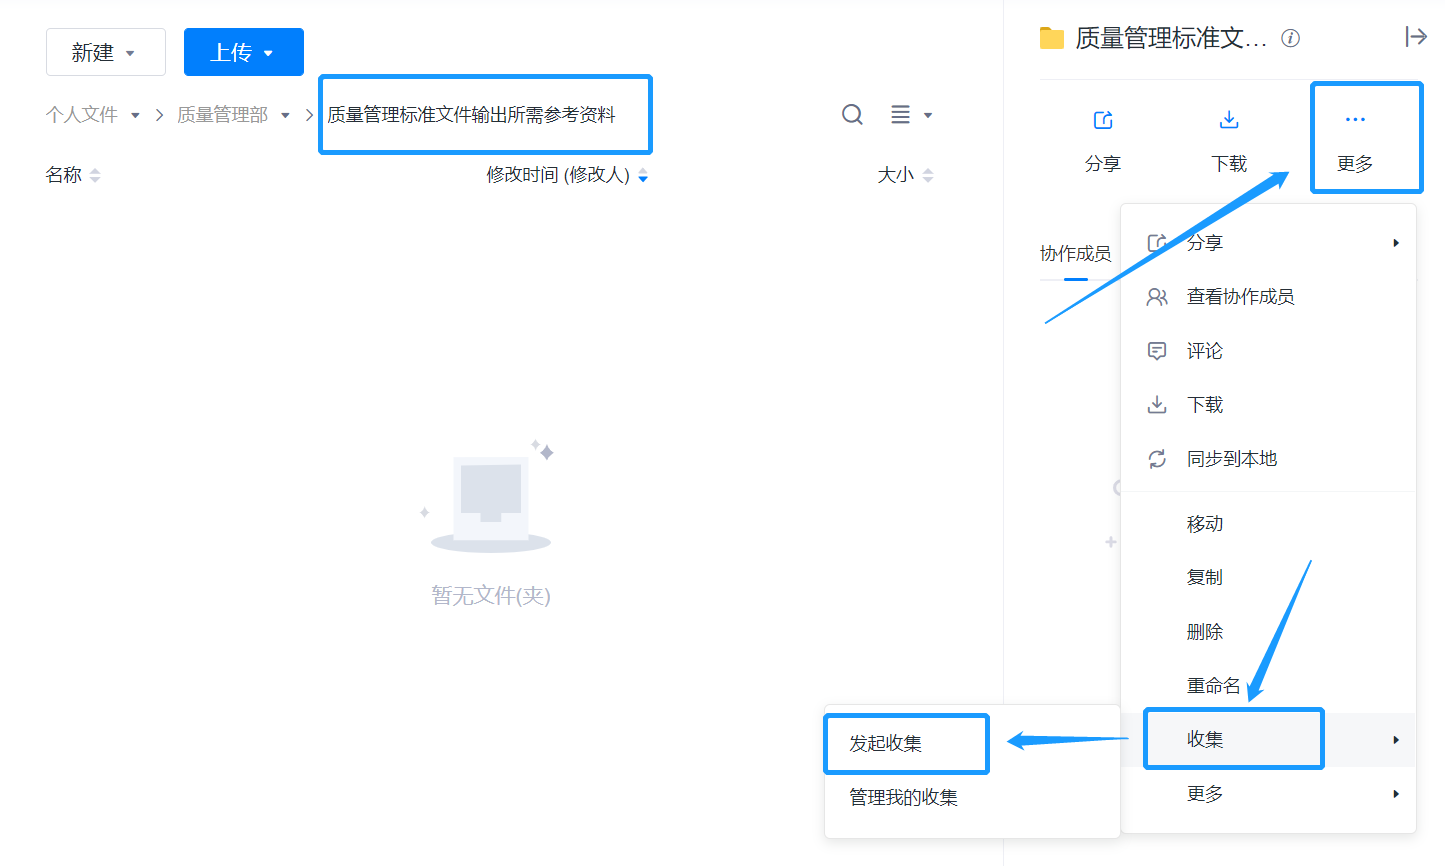Expand the 质量管理部 breadcrumb dropdown arrow
This screenshot has height=866, width=1445.
pyautogui.click(x=285, y=115)
